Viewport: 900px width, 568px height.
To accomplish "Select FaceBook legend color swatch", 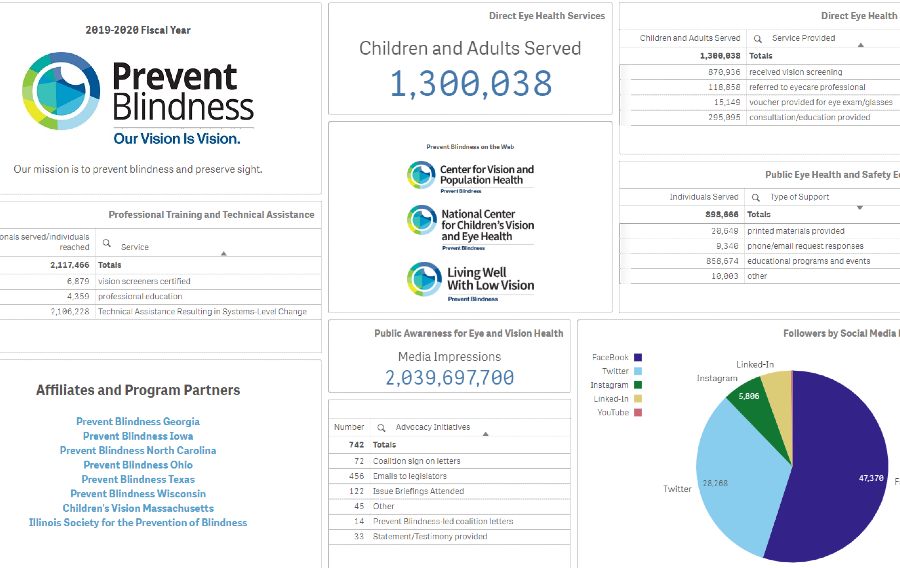I will tap(638, 357).
